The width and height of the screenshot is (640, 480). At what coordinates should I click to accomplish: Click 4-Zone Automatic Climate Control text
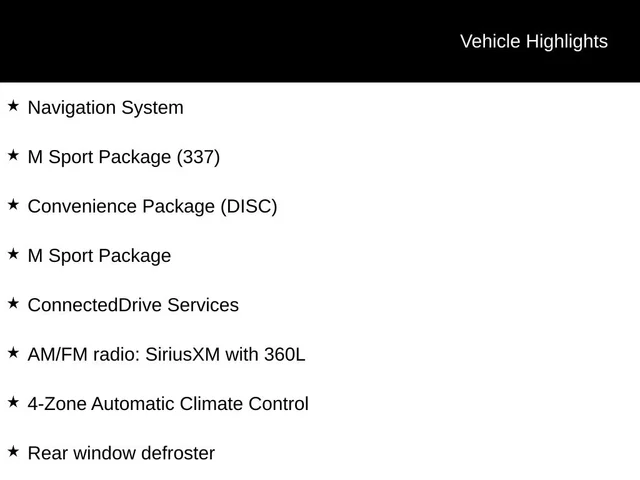(168, 404)
